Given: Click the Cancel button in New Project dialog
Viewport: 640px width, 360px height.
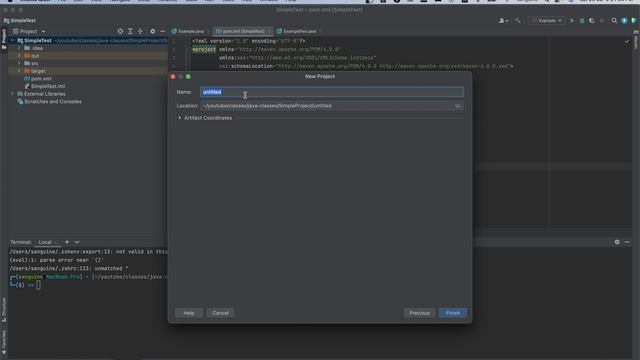Looking at the screenshot, I should click(220, 313).
